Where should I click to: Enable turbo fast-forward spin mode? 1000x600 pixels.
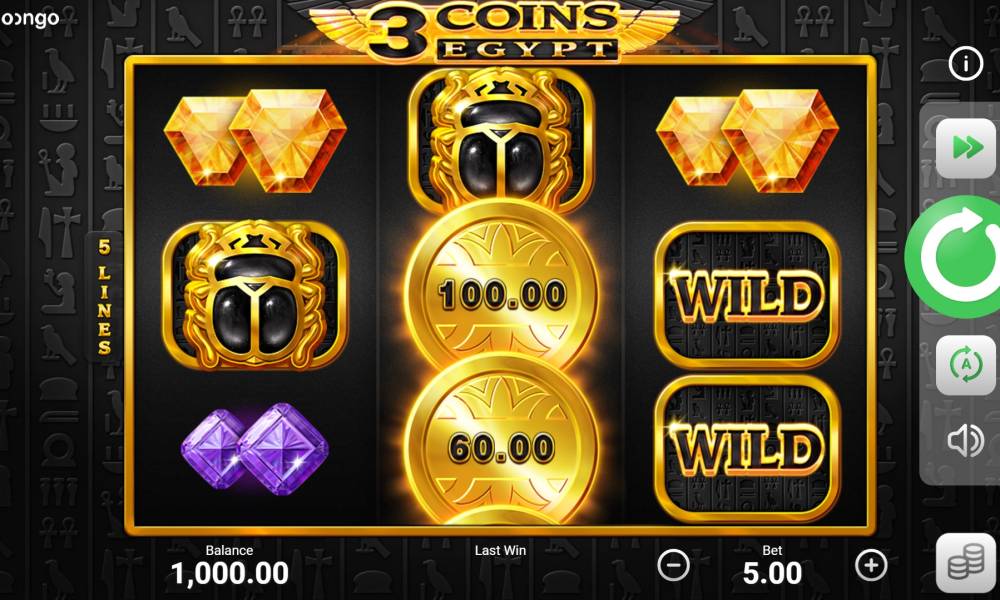click(x=966, y=148)
